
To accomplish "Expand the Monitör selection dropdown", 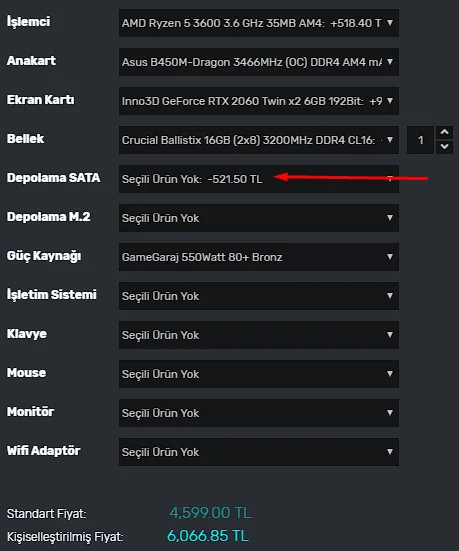I will point(259,413).
